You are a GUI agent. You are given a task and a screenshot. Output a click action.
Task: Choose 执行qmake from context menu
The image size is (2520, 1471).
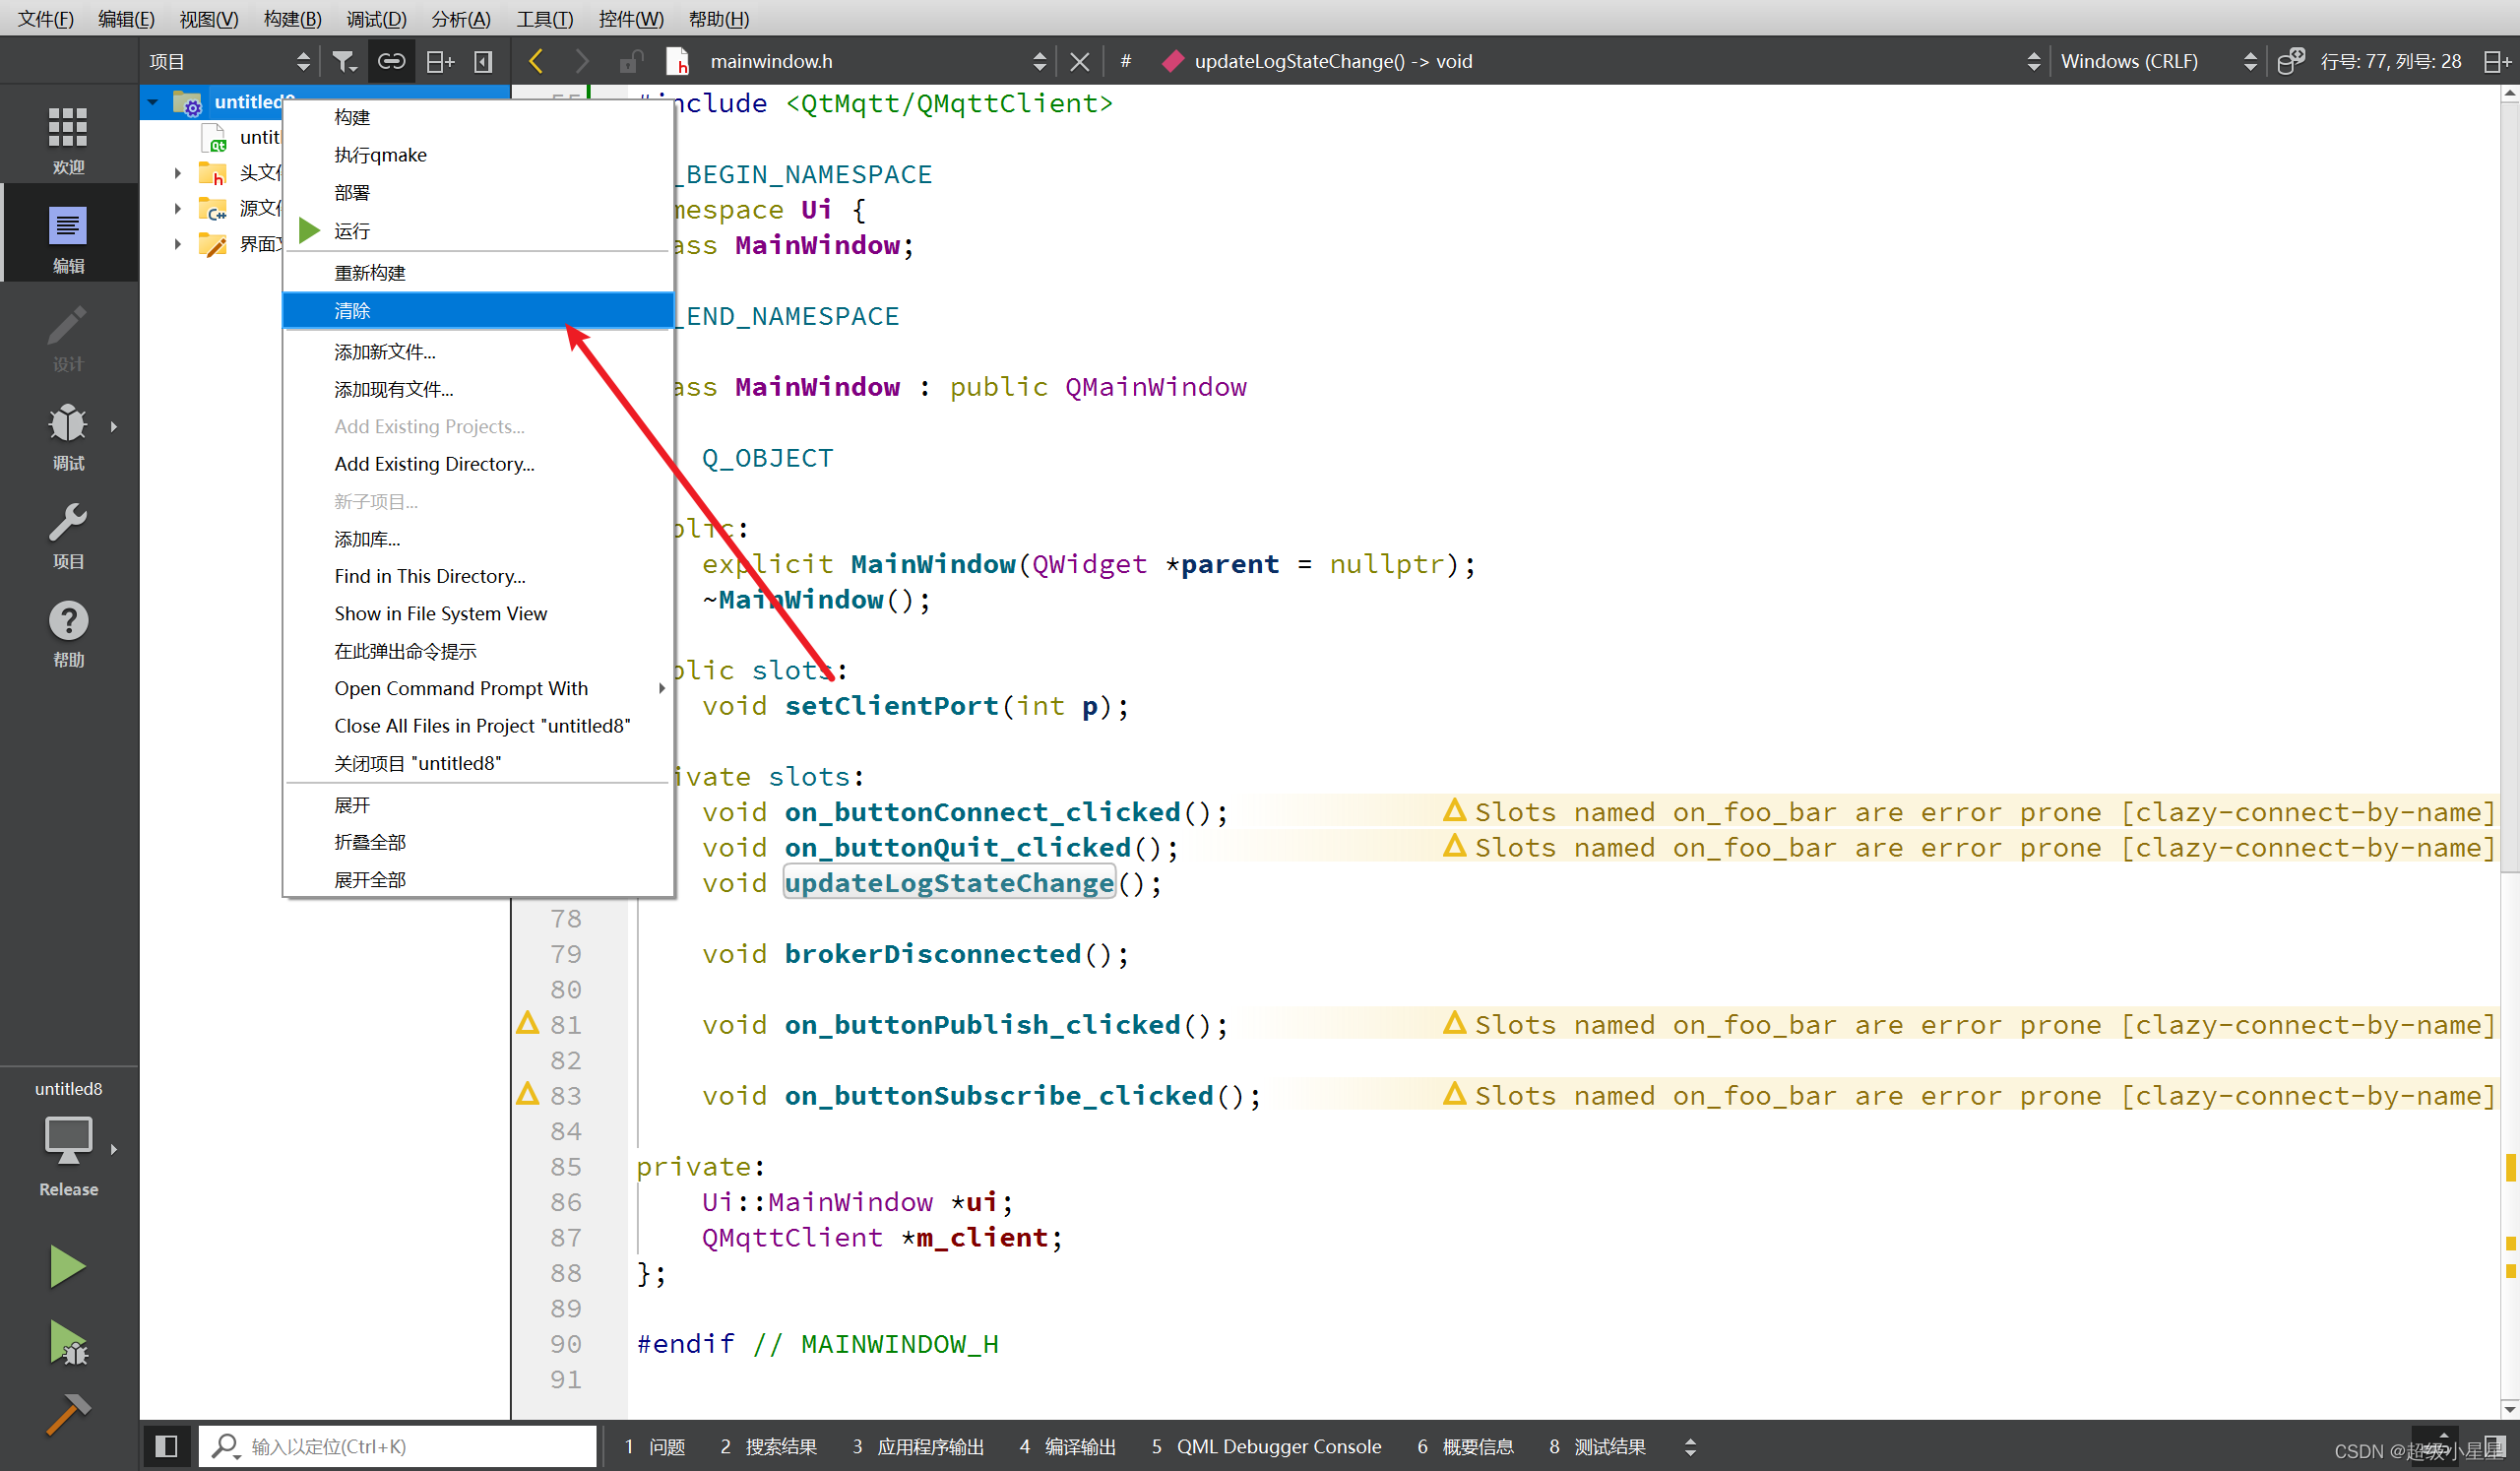point(478,155)
